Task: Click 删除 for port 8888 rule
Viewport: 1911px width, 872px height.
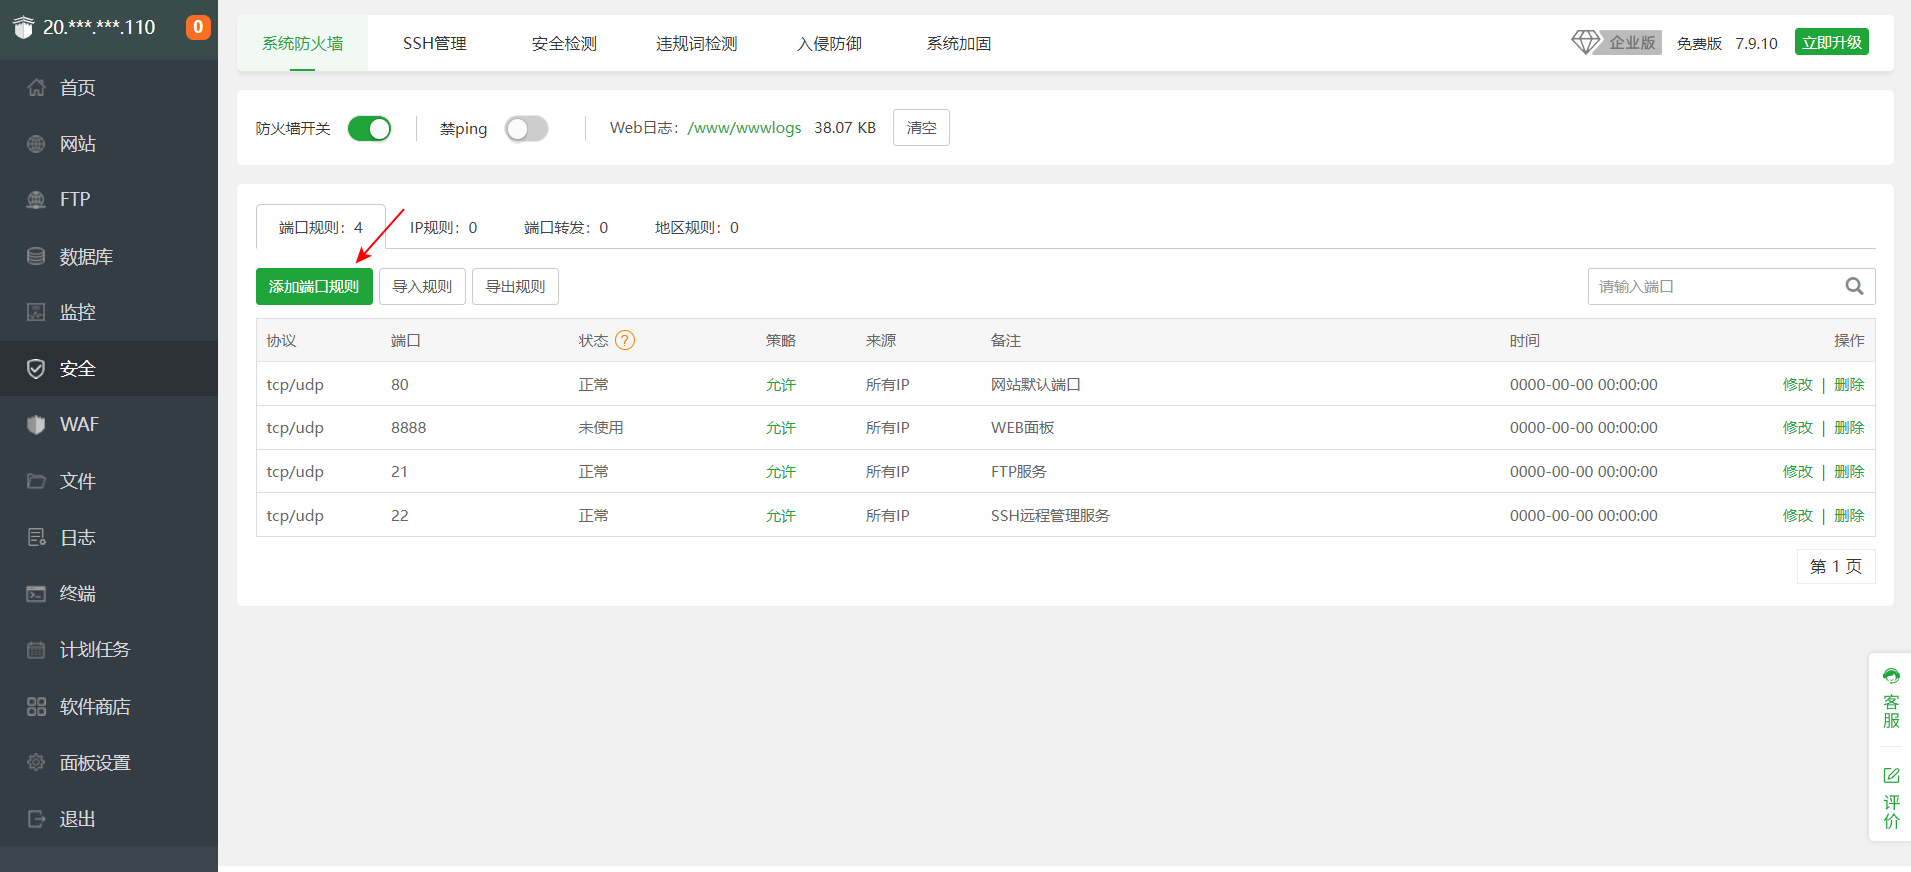Action: pyautogui.click(x=1848, y=428)
